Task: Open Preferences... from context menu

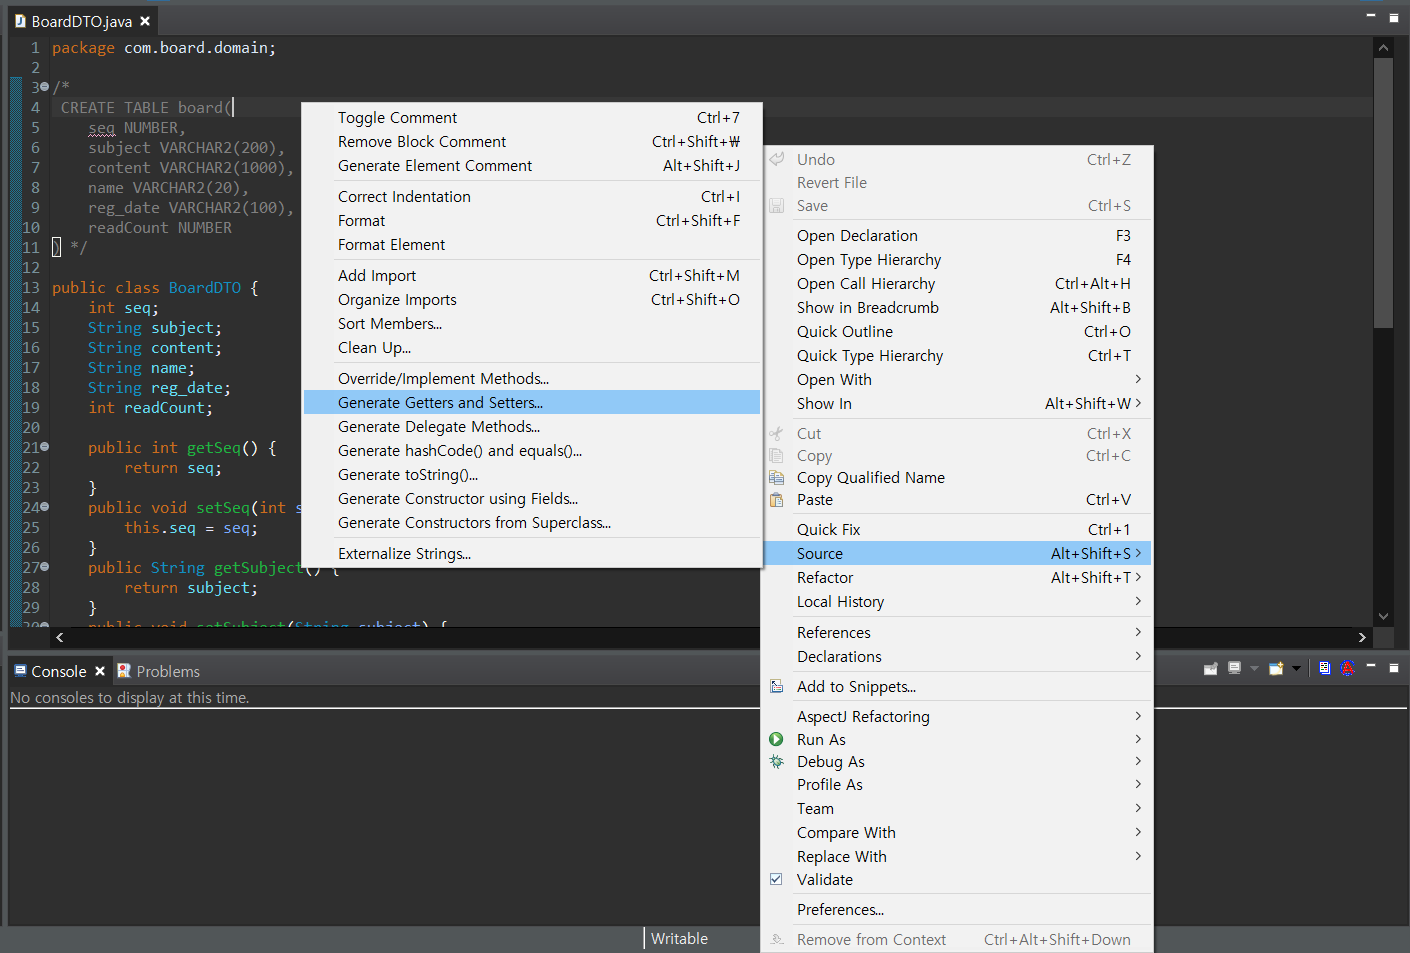Action: pos(958,909)
